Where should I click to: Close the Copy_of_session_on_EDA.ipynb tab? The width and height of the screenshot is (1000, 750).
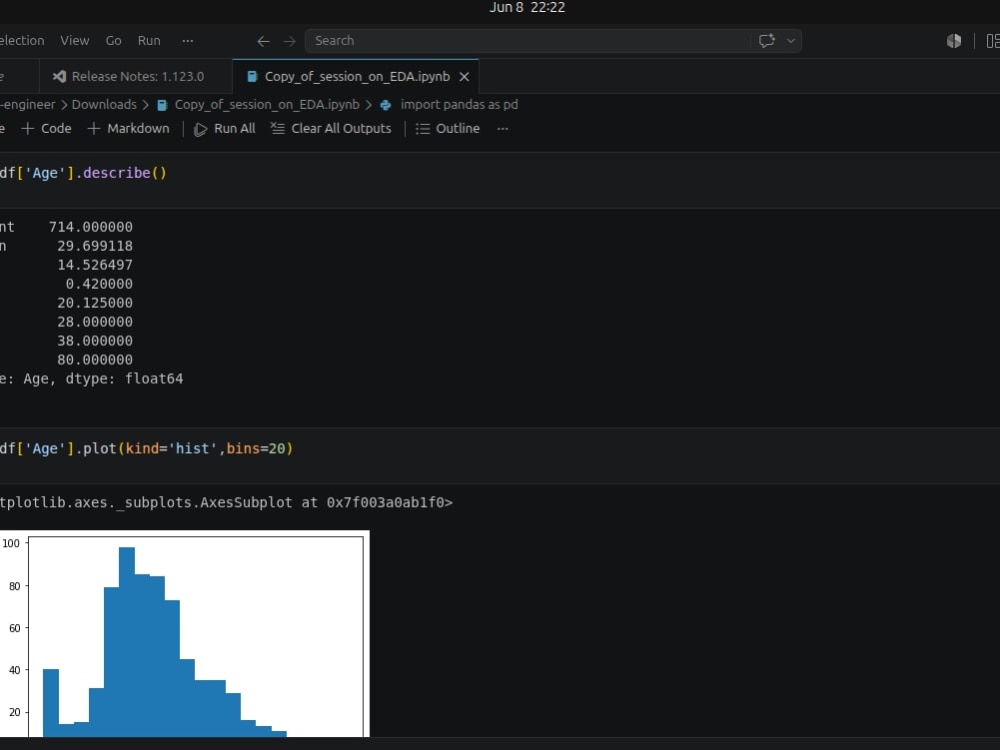[x=464, y=77]
